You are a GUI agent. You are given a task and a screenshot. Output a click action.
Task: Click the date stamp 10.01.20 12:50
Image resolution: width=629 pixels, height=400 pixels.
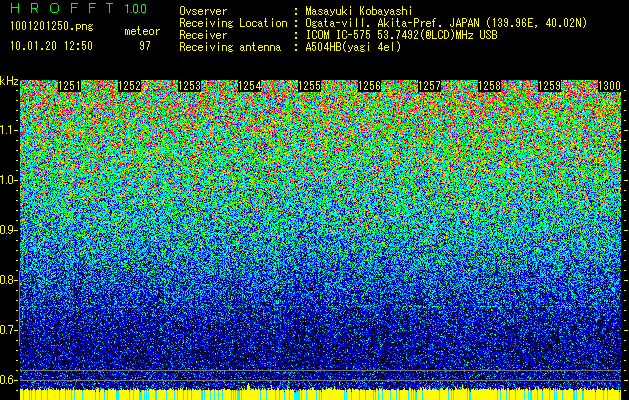[x=51, y=46]
